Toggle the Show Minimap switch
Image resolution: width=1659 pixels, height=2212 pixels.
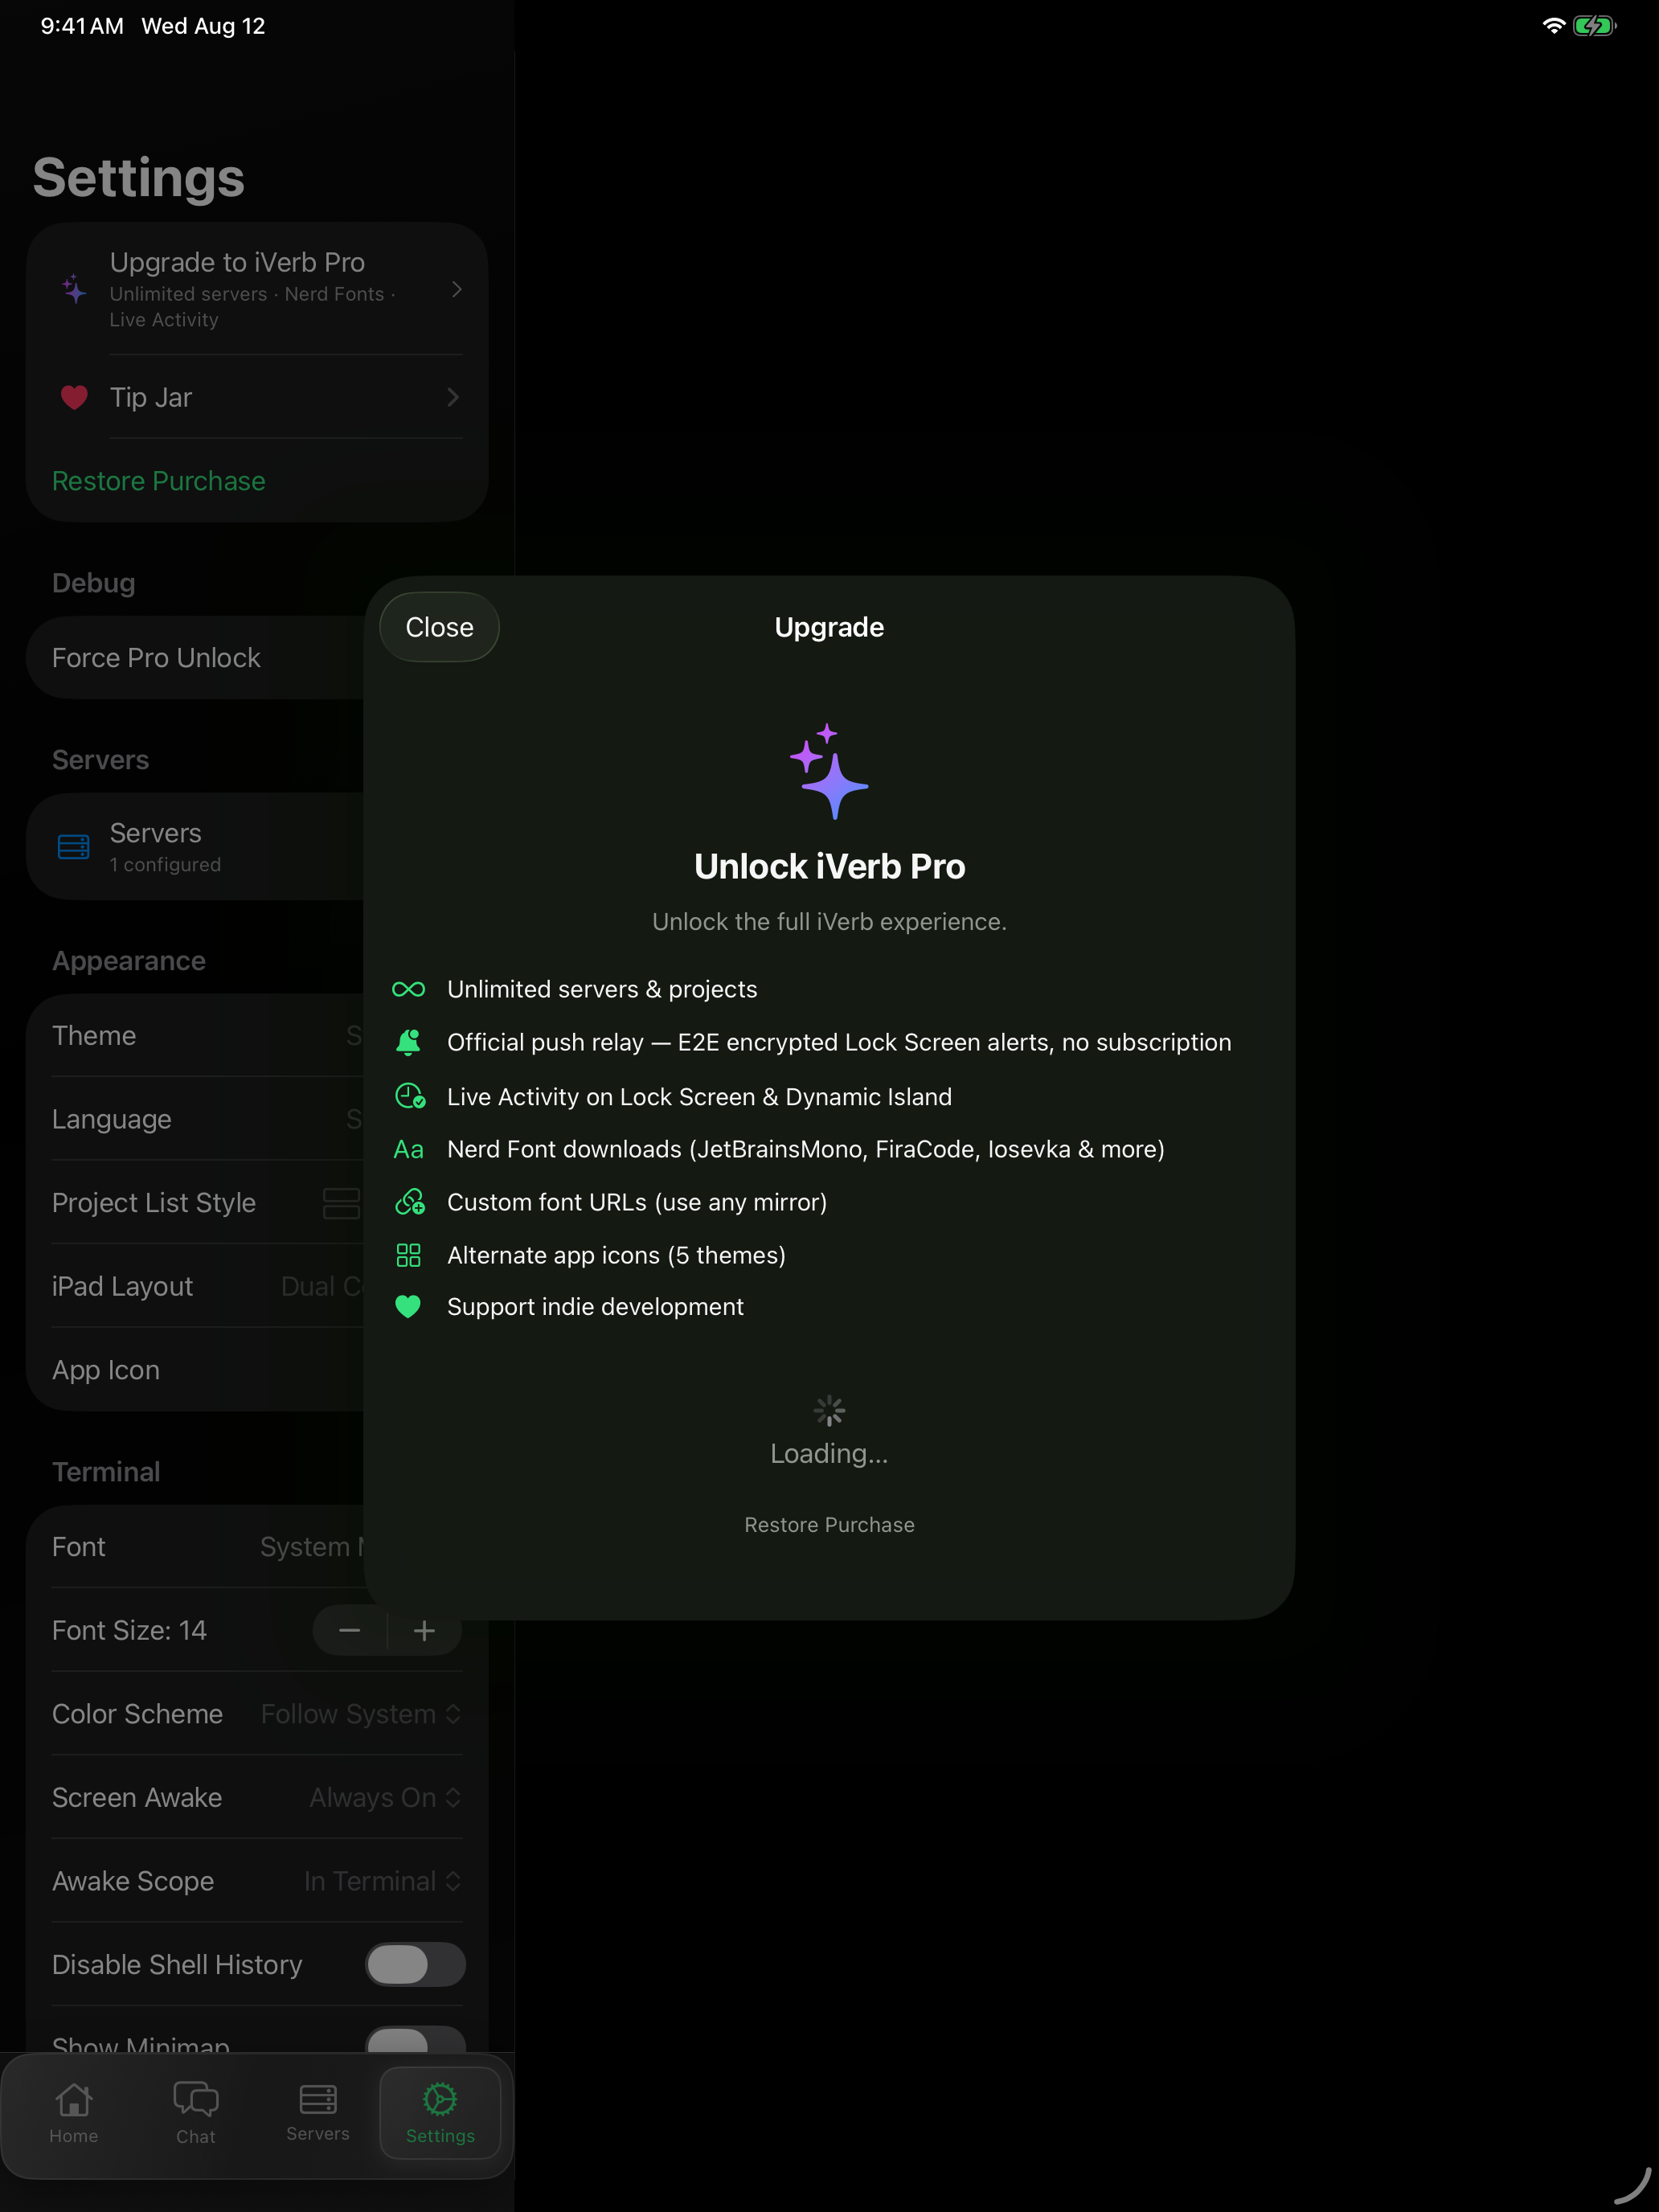pos(415,2040)
